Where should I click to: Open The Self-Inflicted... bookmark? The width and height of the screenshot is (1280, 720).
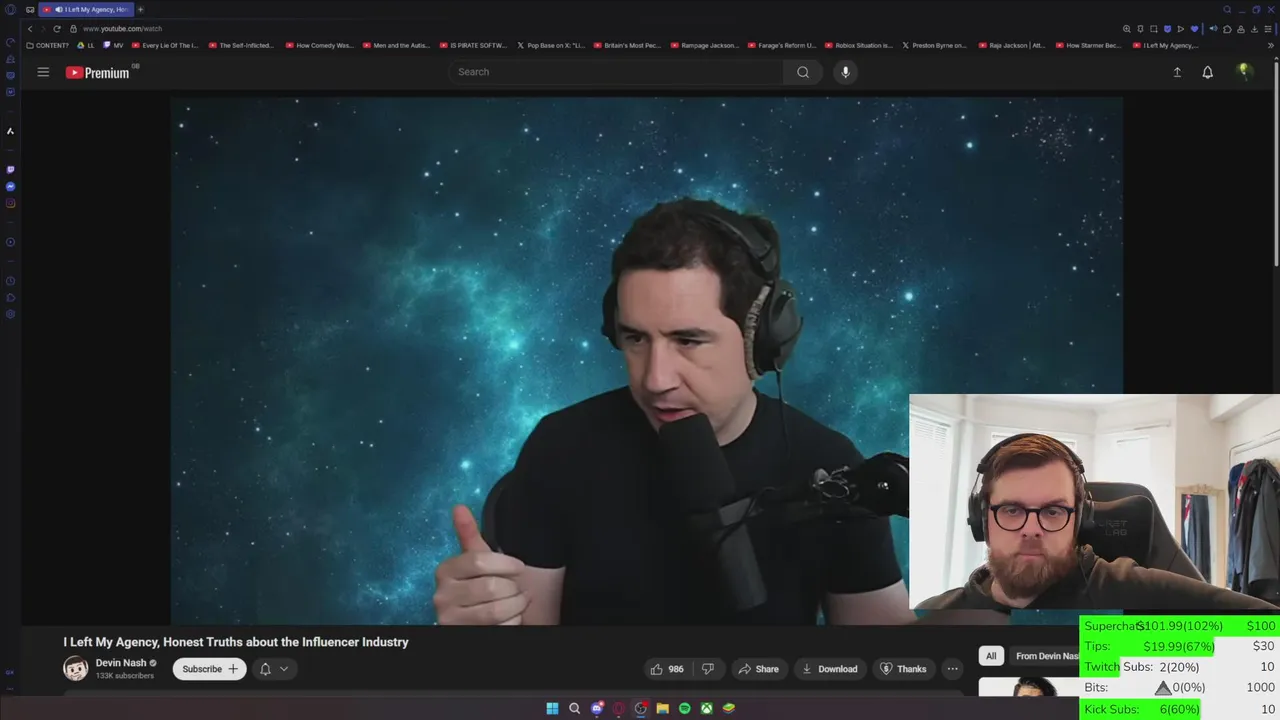pyautogui.click(x=241, y=45)
